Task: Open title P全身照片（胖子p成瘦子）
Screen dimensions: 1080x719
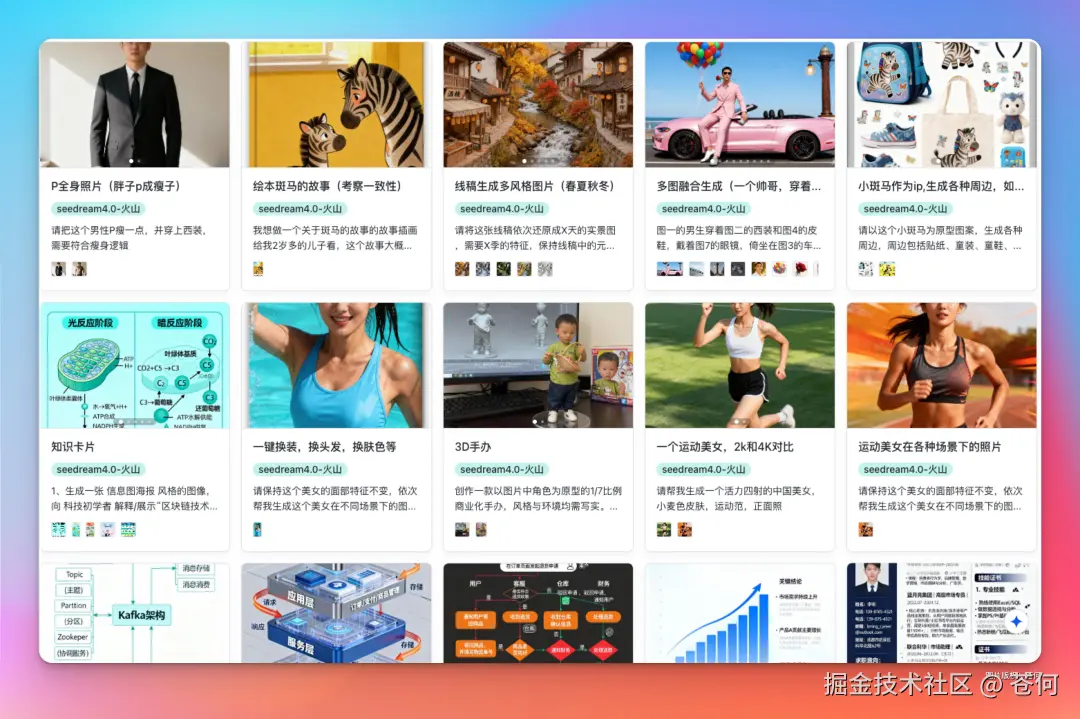Action: click(x=116, y=186)
